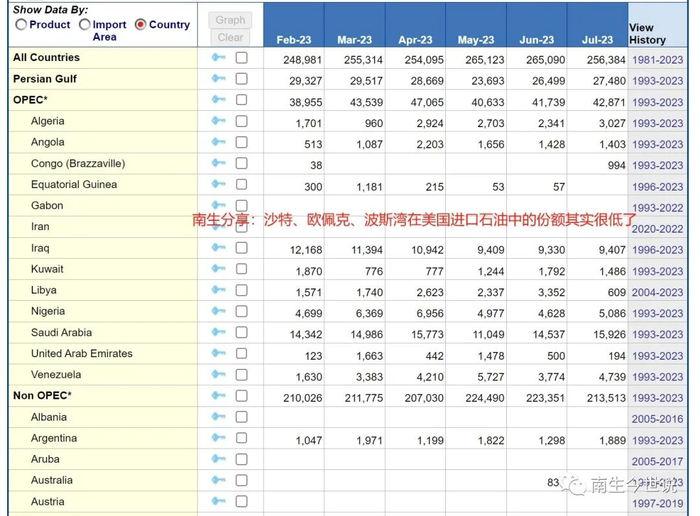Select the Product radio button
Screen dimensions: 700x516
[x=21, y=25]
